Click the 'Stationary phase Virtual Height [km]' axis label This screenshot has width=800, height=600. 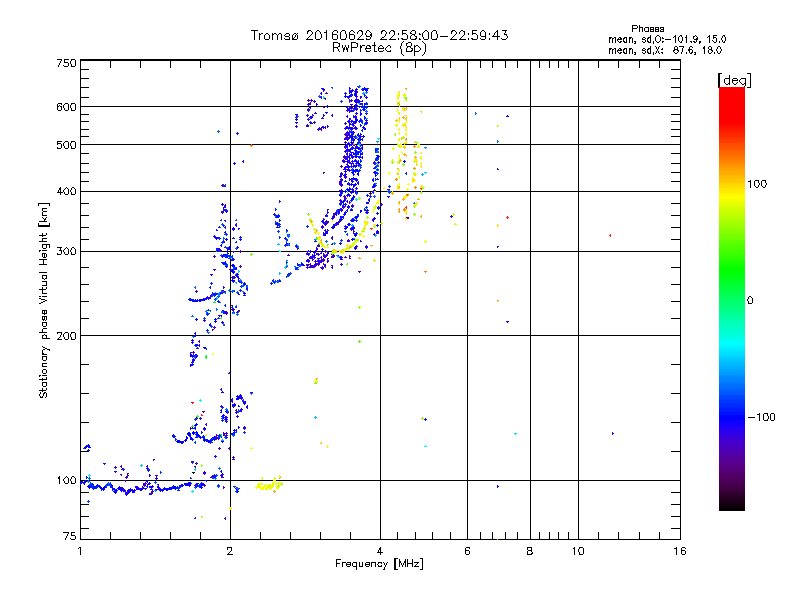[44, 301]
